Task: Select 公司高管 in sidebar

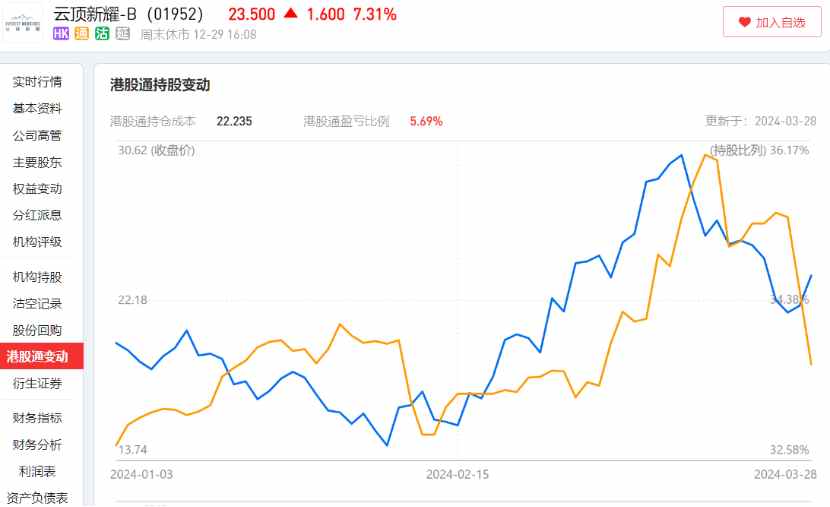Action: tap(37, 135)
